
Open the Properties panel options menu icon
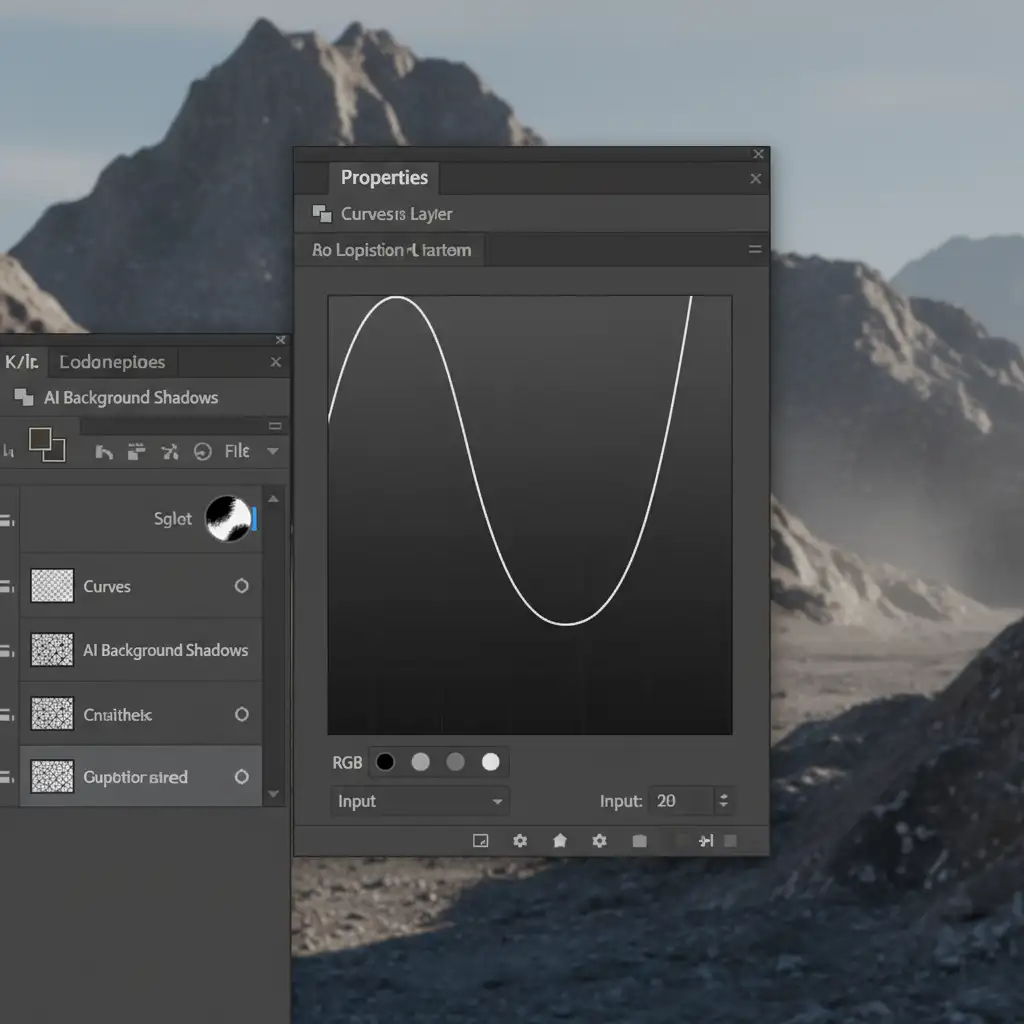[x=756, y=250]
